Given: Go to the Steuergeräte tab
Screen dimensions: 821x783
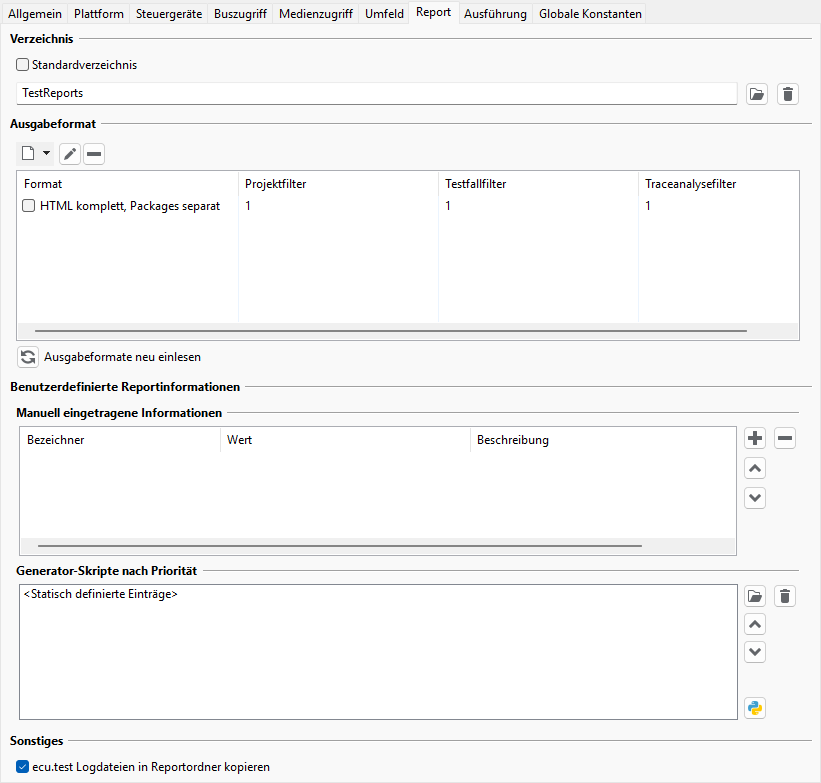Looking at the screenshot, I should pos(169,14).
